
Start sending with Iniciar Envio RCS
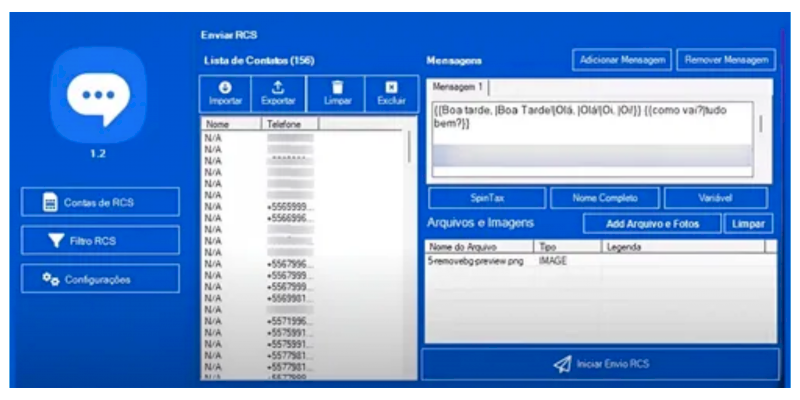click(x=600, y=364)
